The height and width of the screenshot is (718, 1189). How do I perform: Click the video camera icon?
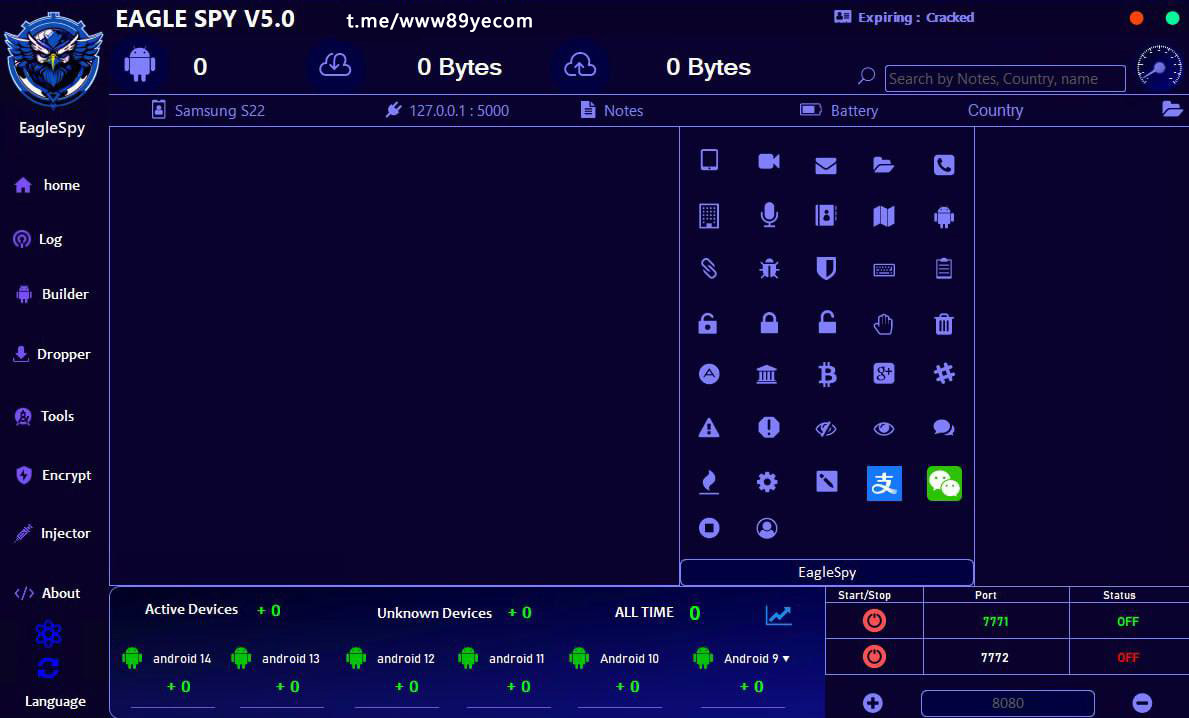768,162
